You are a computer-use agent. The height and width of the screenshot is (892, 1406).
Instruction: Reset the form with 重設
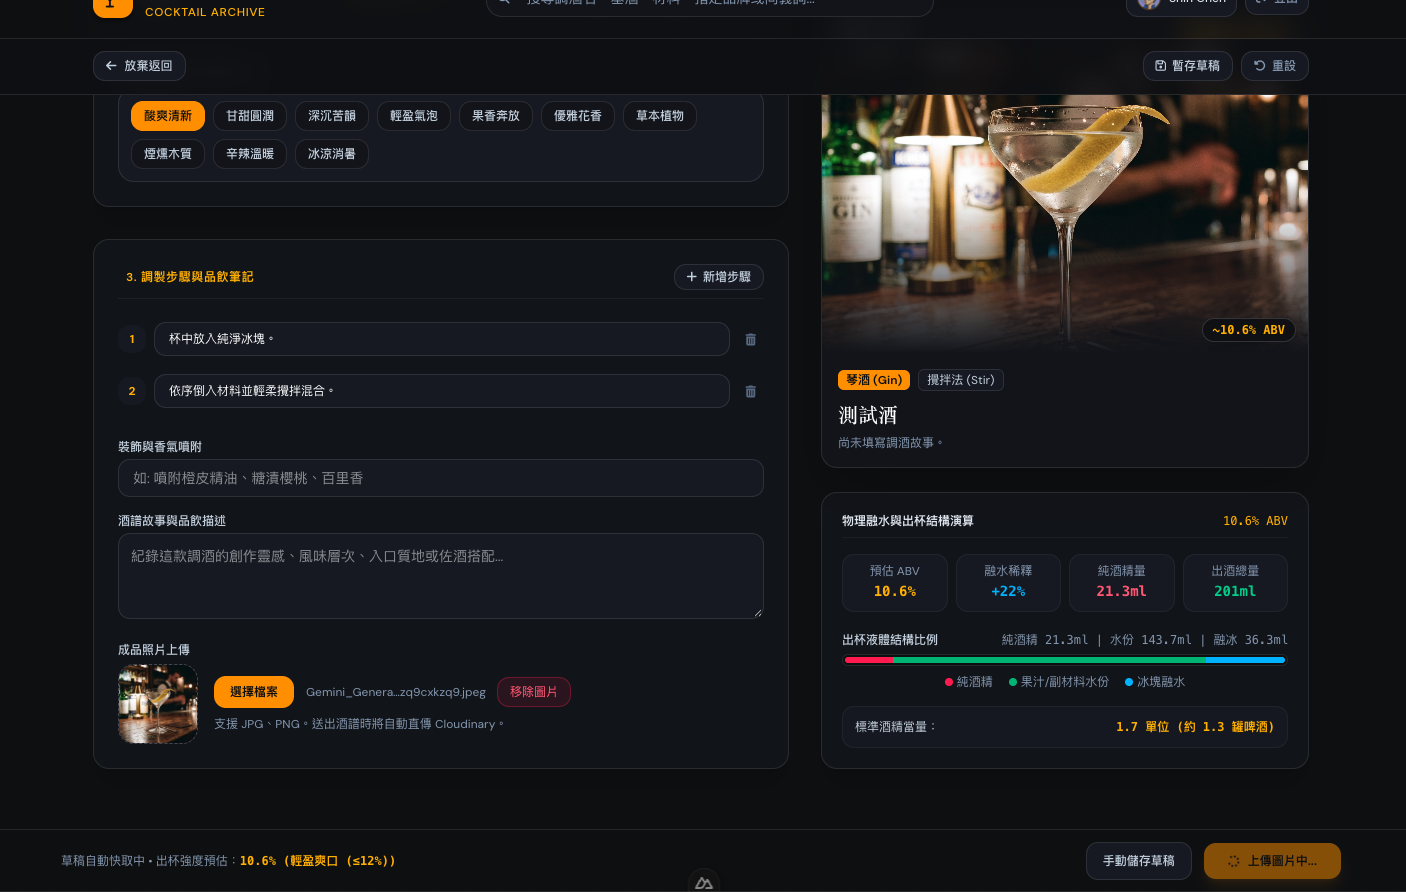[1275, 66]
